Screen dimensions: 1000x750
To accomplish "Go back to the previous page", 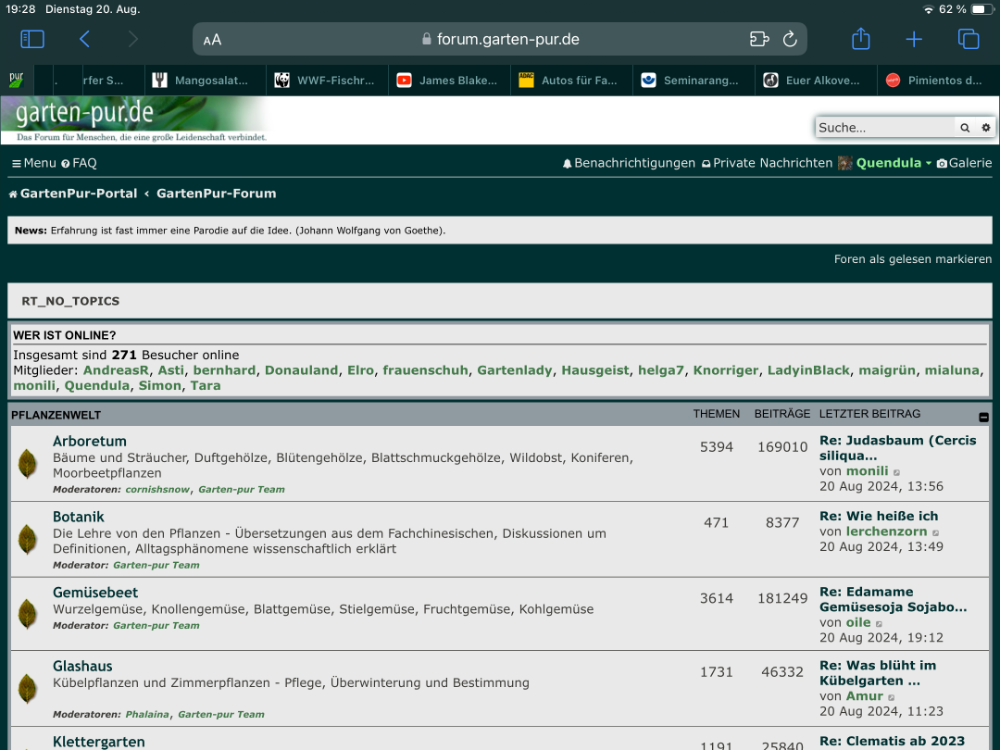I will [85, 39].
